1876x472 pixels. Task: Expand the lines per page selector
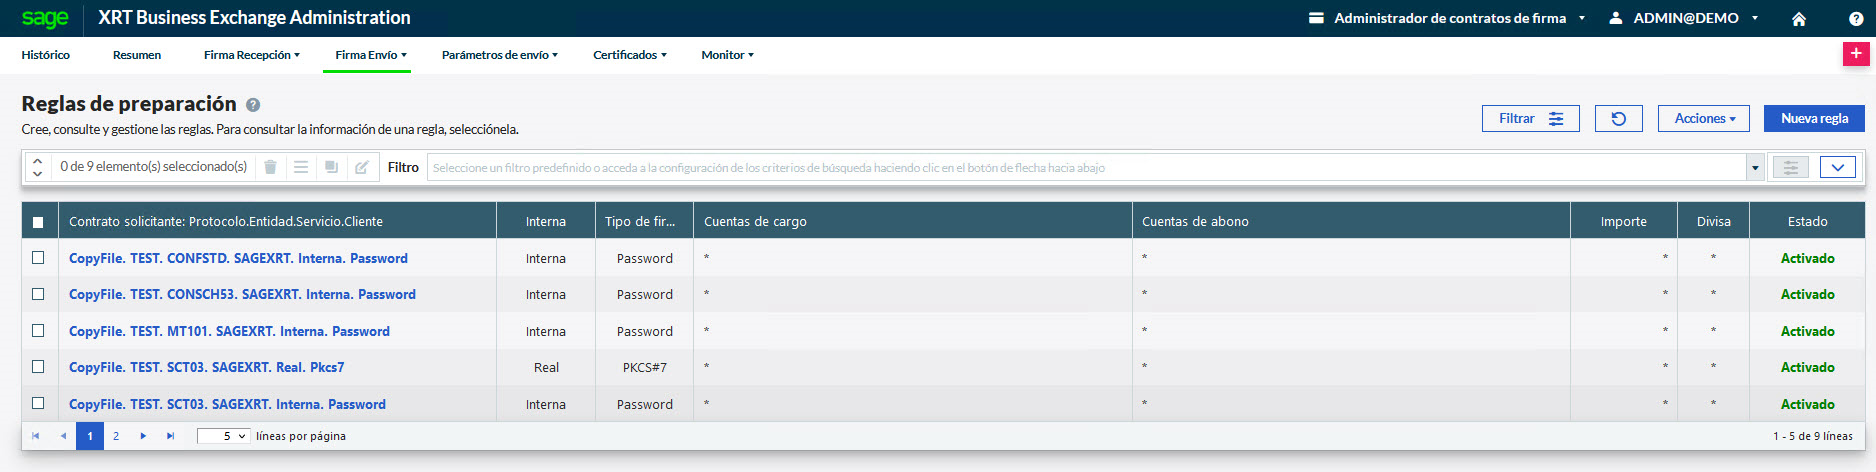point(223,436)
